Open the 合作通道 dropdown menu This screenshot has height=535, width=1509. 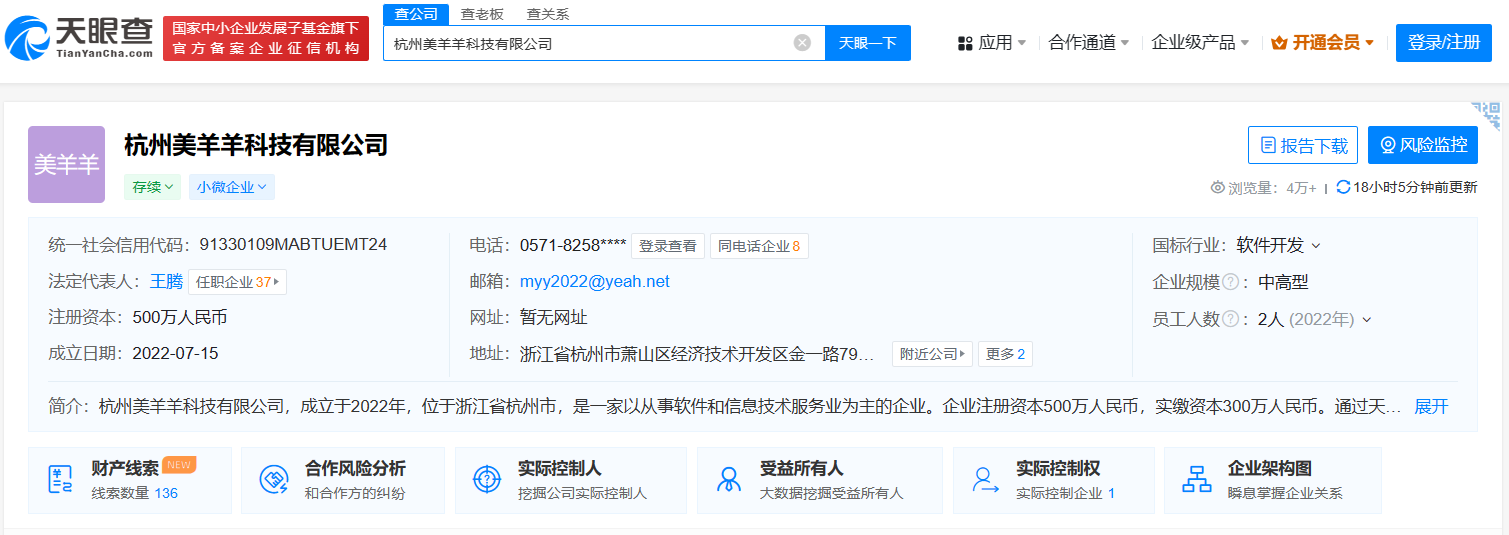[1089, 43]
